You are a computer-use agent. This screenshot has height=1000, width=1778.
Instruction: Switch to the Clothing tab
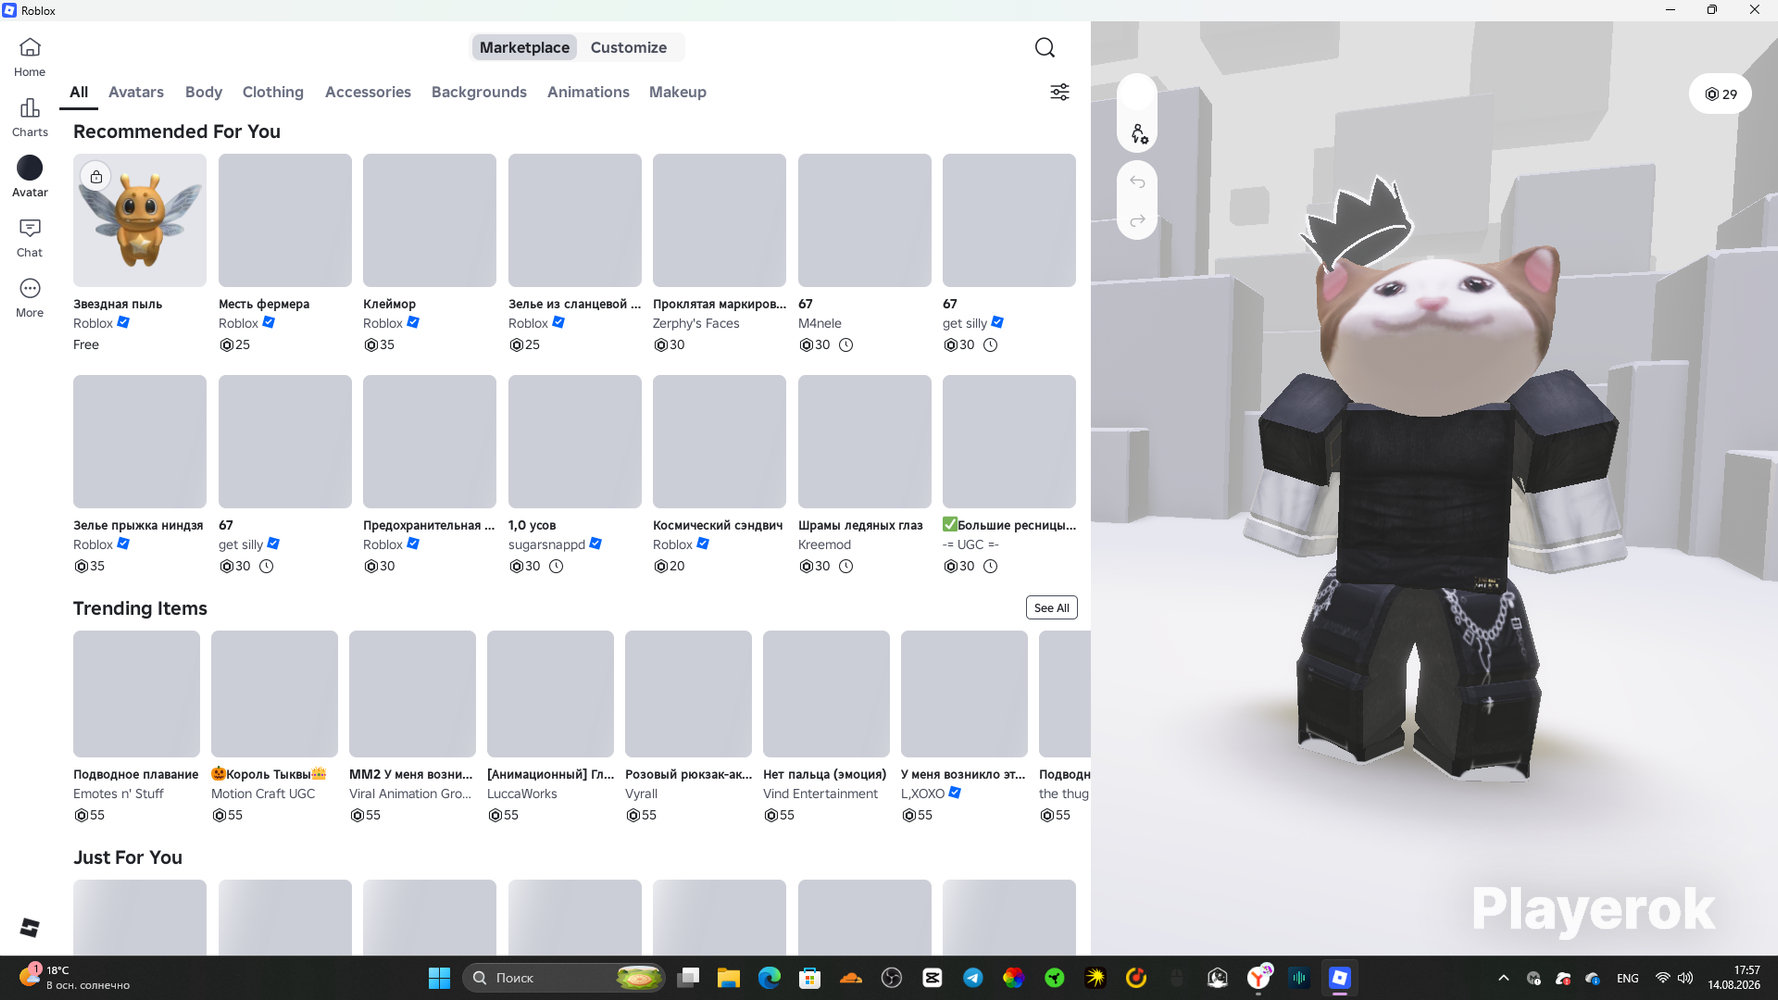coord(273,92)
